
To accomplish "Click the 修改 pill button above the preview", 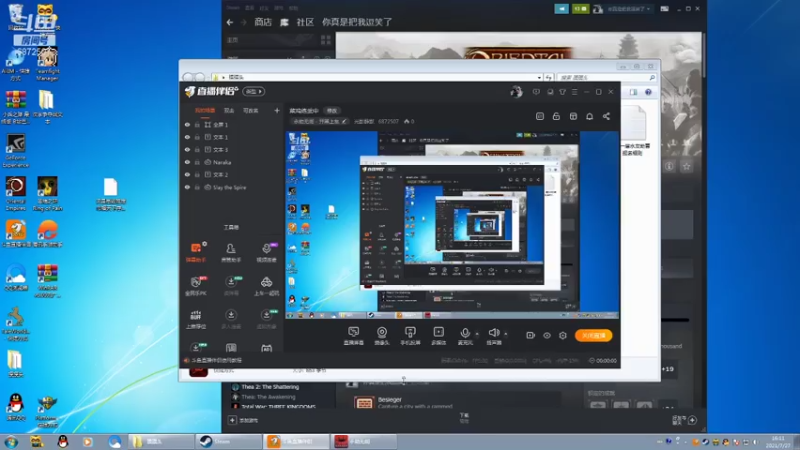I will click(332, 111).
